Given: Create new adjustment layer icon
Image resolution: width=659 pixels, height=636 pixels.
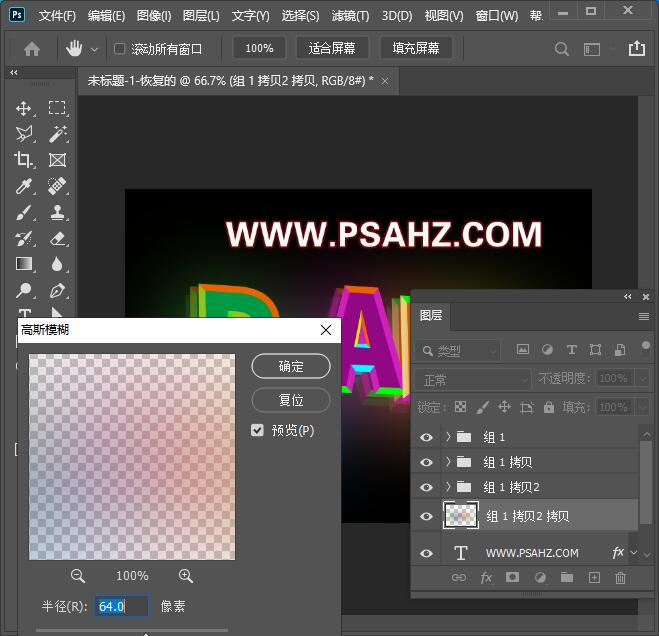Looking at the screenshot, I should click(x=540, y=578).
